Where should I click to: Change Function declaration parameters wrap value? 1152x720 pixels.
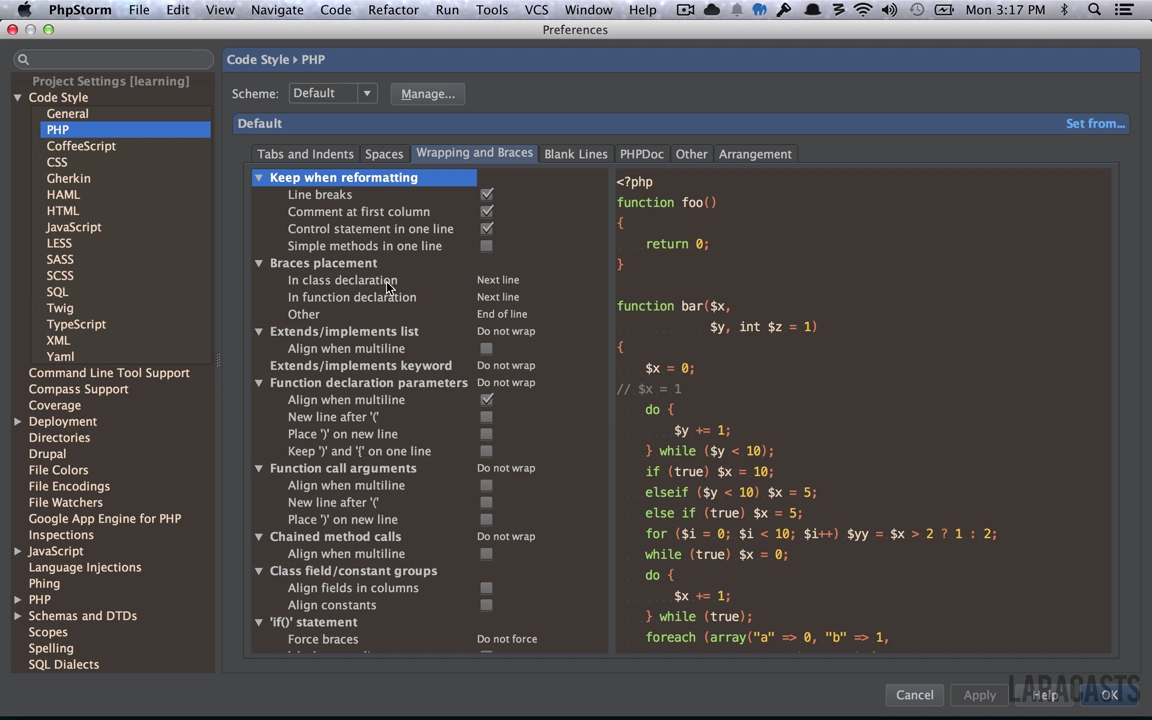[505, 383]
